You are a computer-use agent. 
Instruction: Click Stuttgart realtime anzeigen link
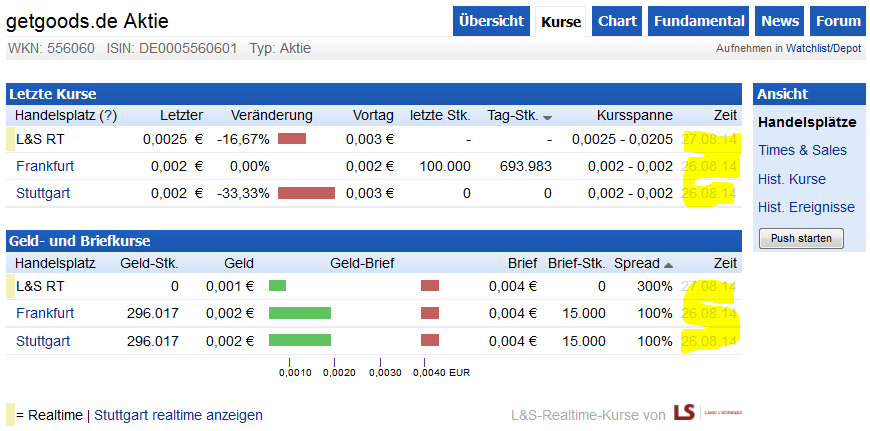click(178, 415)
